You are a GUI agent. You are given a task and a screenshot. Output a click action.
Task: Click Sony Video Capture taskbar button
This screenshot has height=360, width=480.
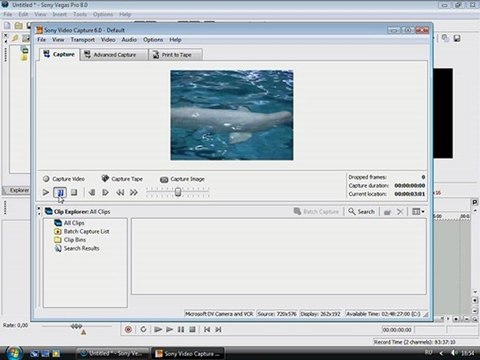188,353
